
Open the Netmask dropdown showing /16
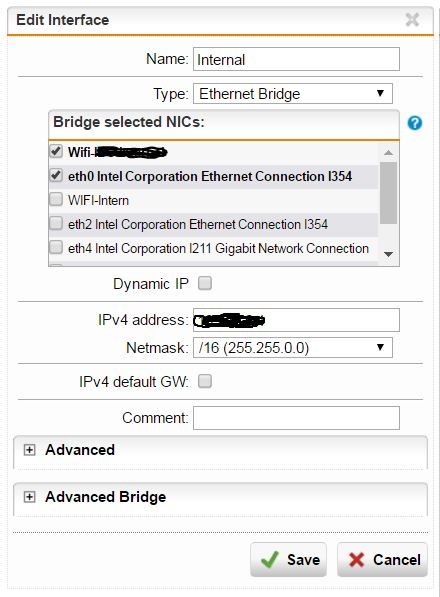point(293,348)
